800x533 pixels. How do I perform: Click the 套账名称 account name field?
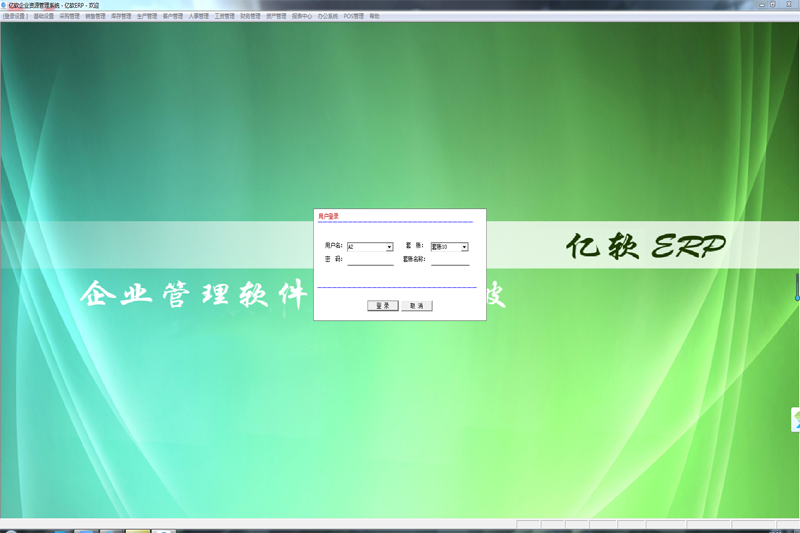pos(449,260)
